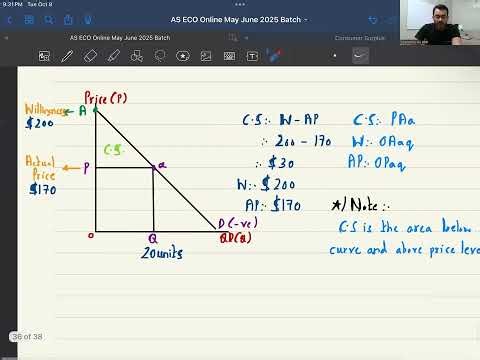This screenshot has width=480, height=360.
Task: Activate the laser pointer tool
Action: (275, 55)
